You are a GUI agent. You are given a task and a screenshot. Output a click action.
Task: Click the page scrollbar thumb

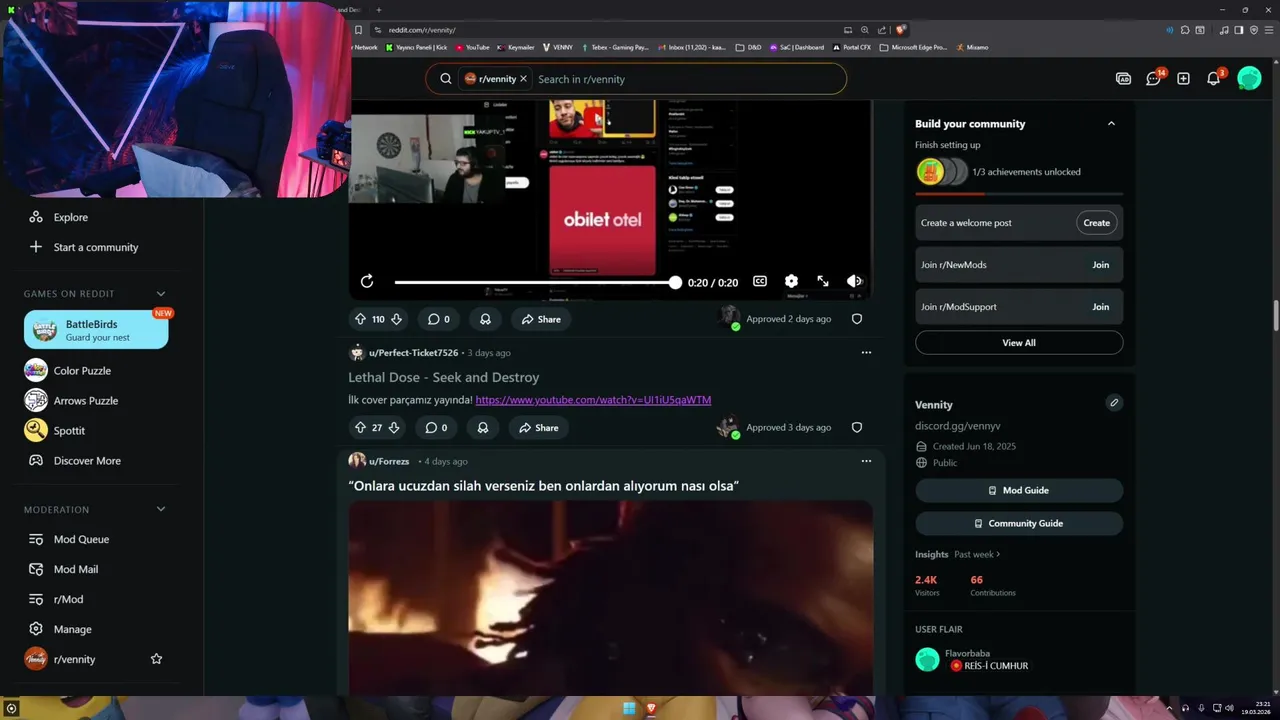(1275, 315)
